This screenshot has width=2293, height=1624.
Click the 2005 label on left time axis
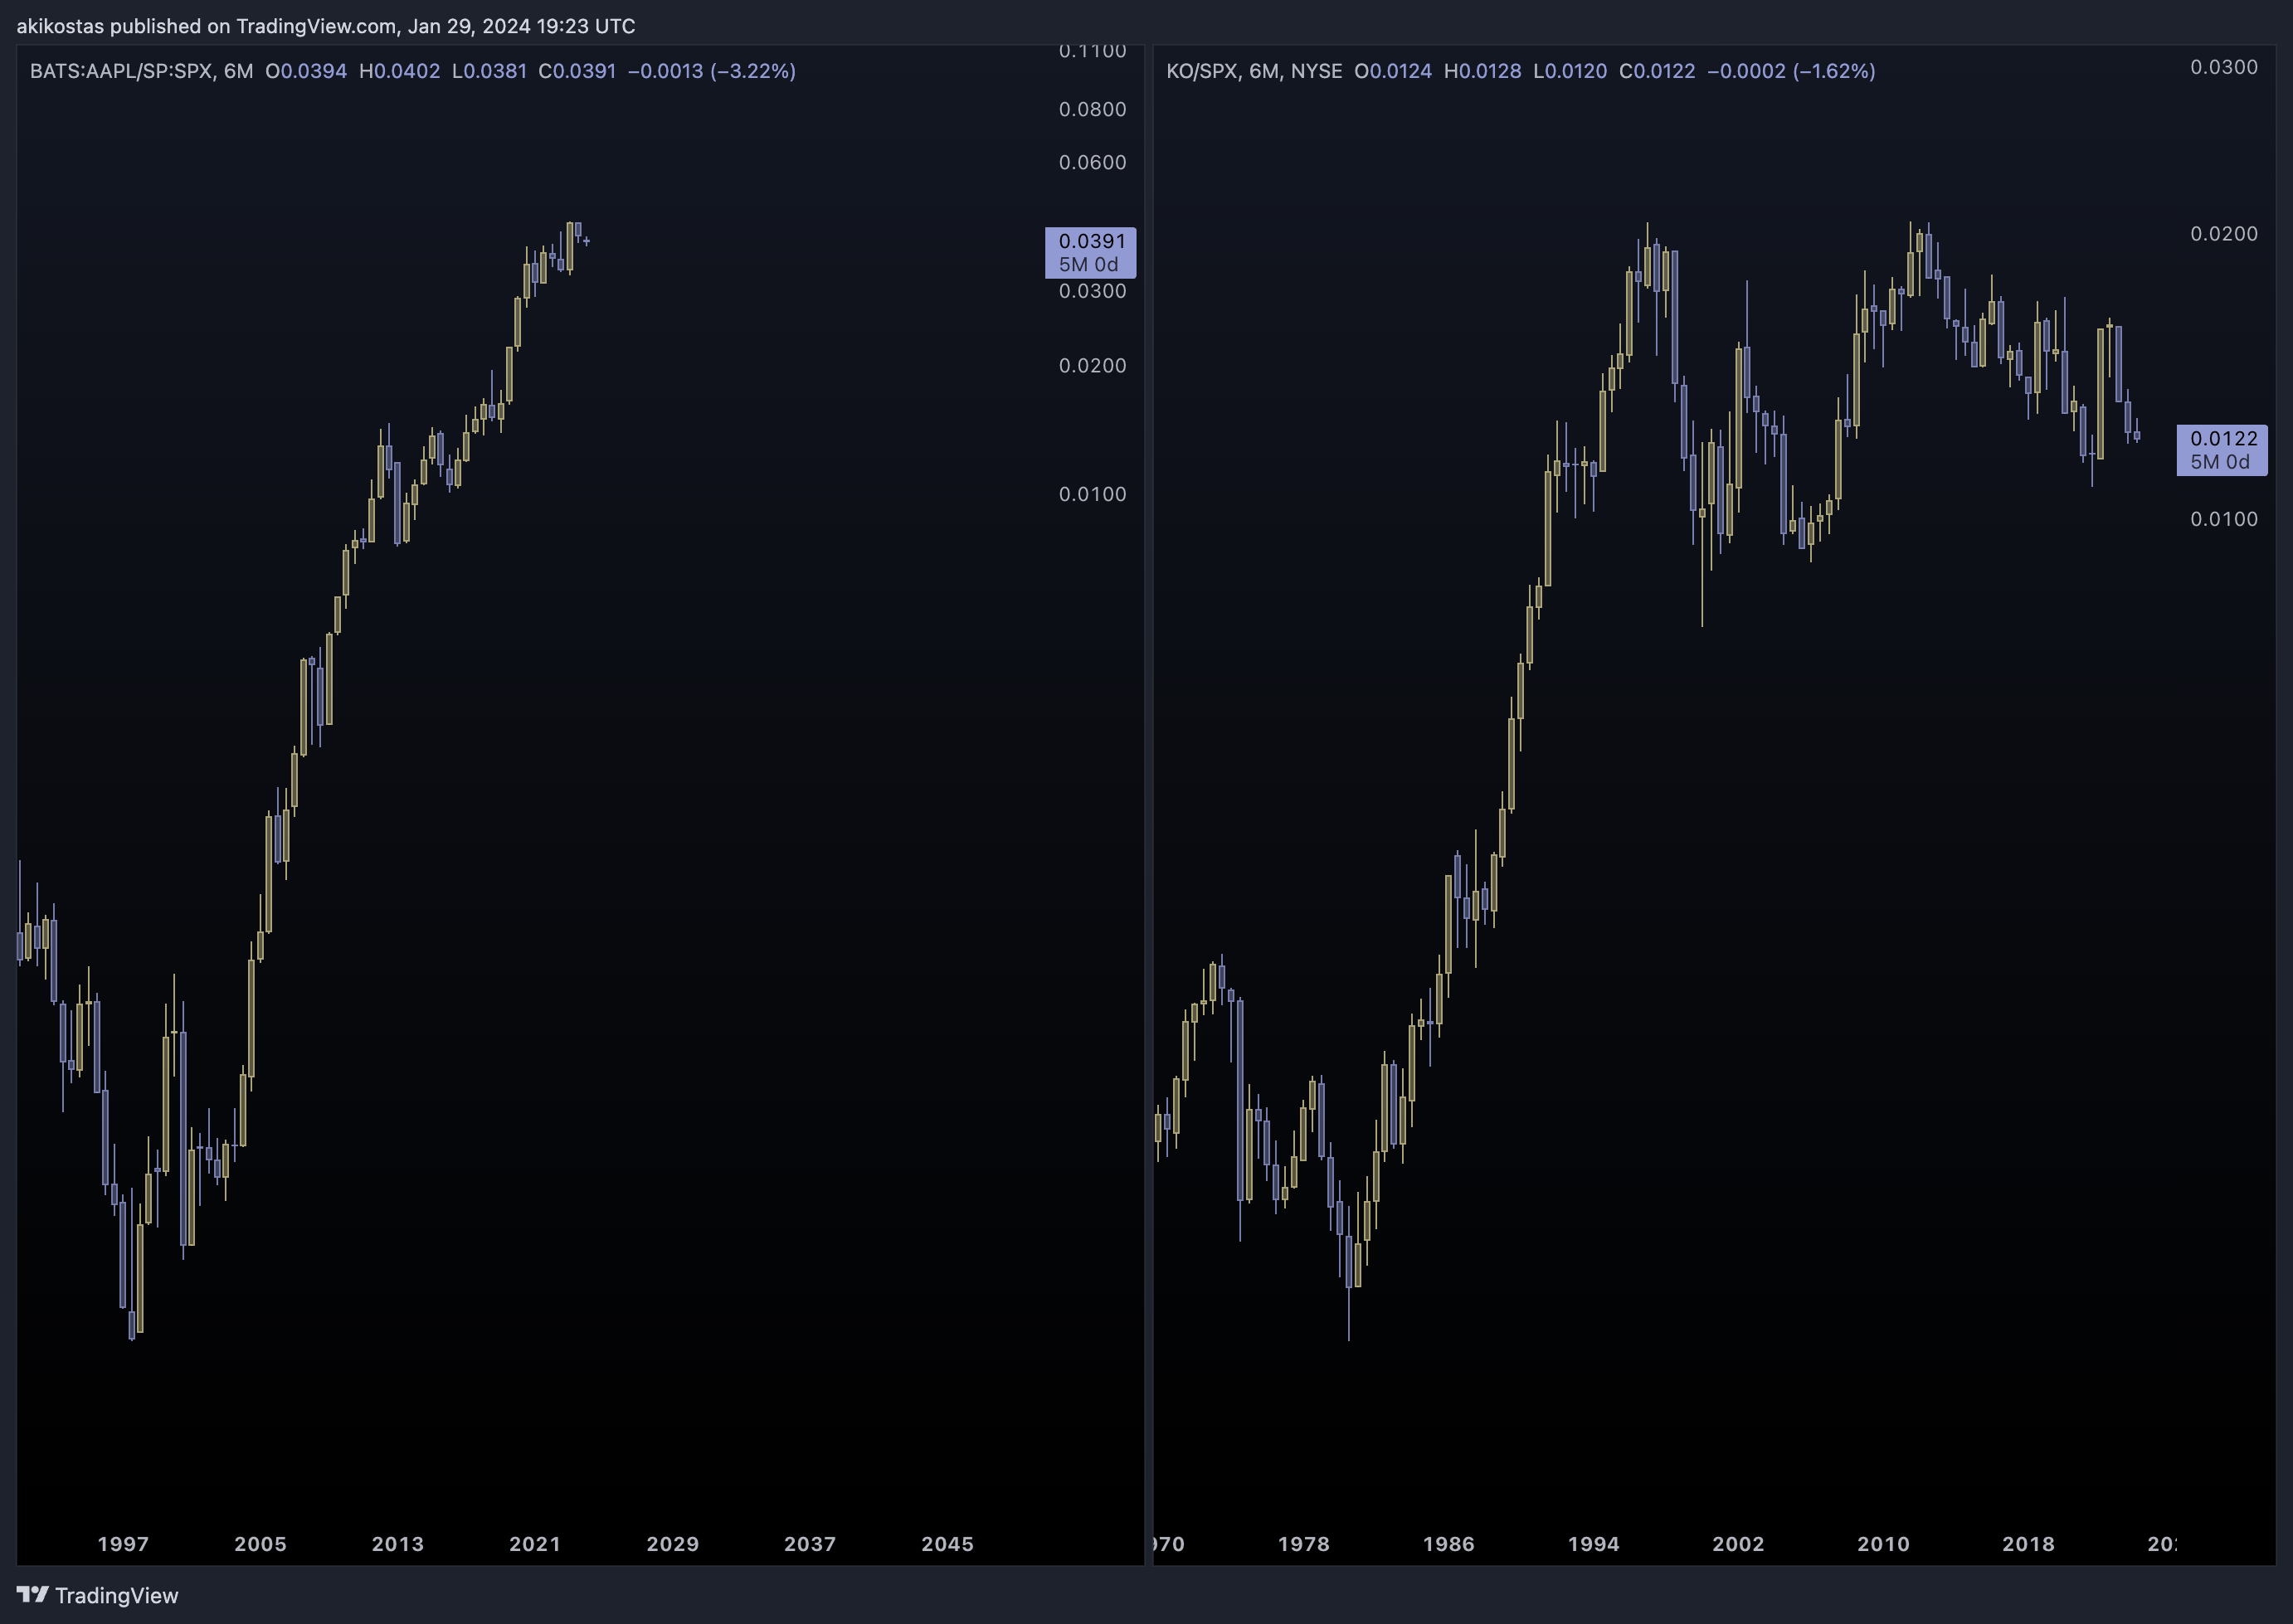(x=260, y=1543)
